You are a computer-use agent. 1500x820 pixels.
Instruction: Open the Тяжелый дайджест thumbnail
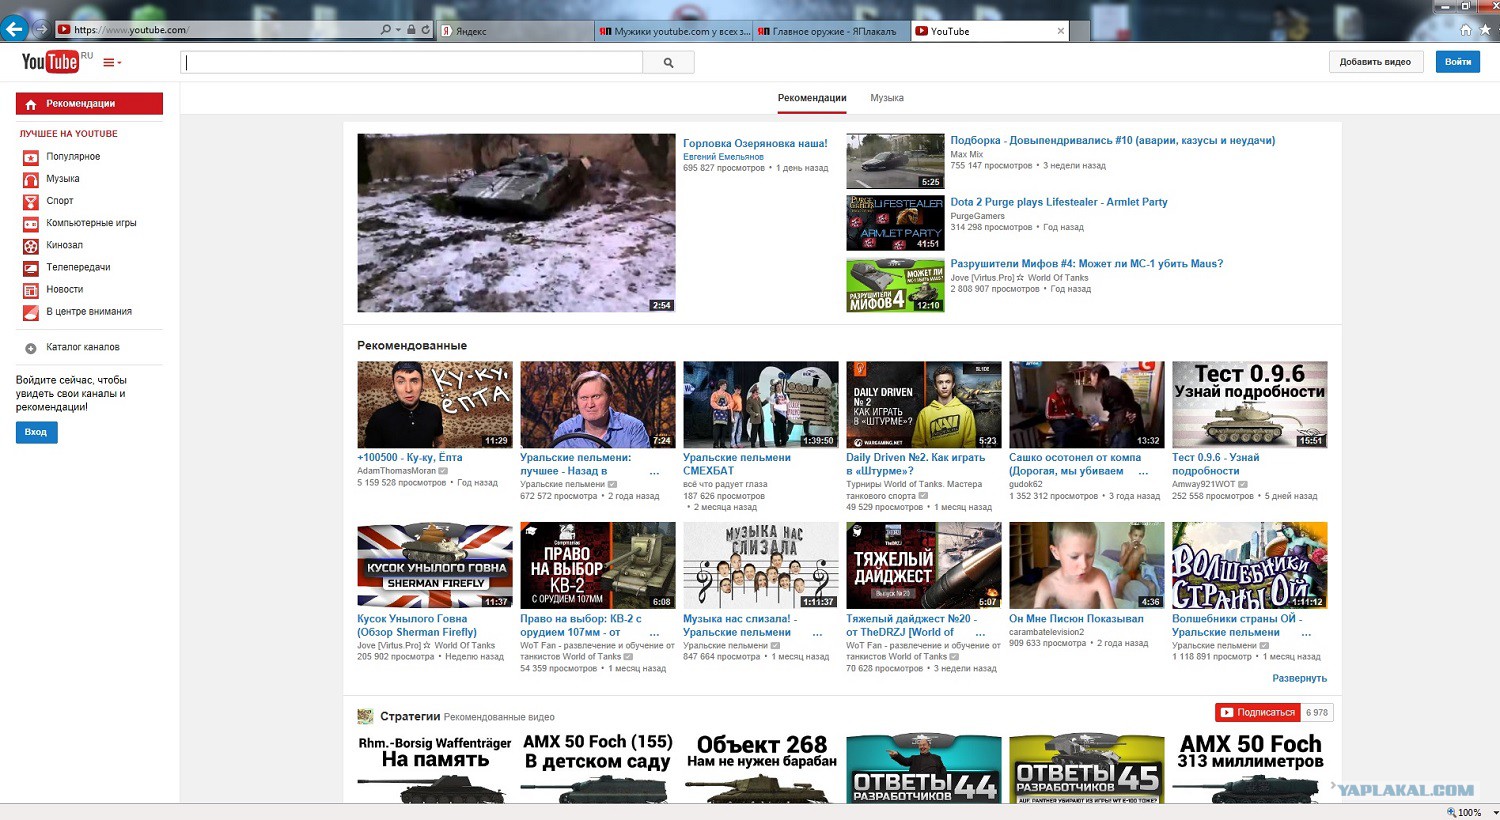point(924,565)
